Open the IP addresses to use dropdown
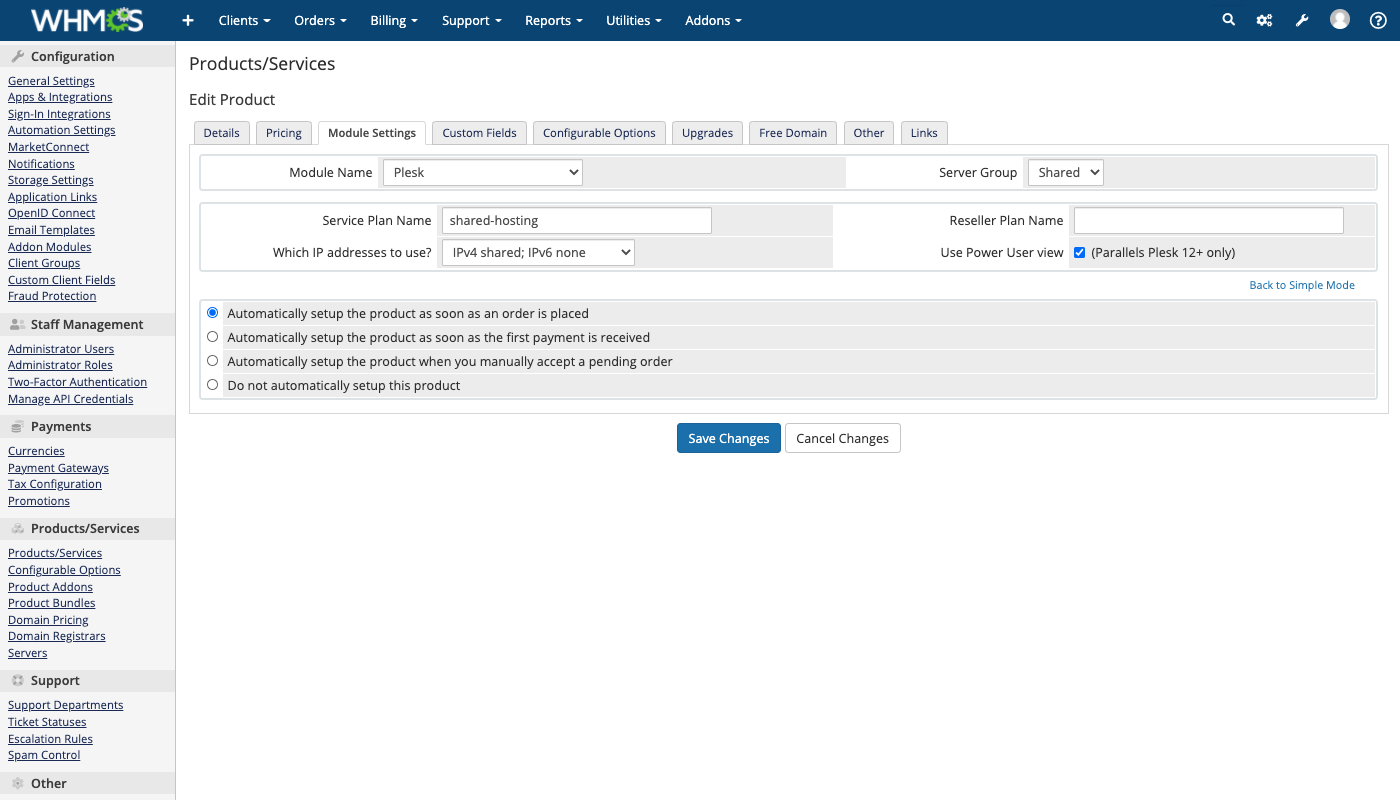The image size is (1400, 800). pyautogui.click(x=538, y=253)
